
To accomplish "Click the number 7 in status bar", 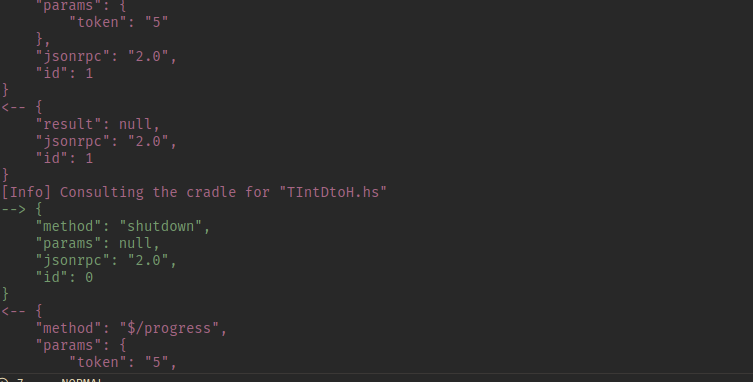I will tap(20, 380).
